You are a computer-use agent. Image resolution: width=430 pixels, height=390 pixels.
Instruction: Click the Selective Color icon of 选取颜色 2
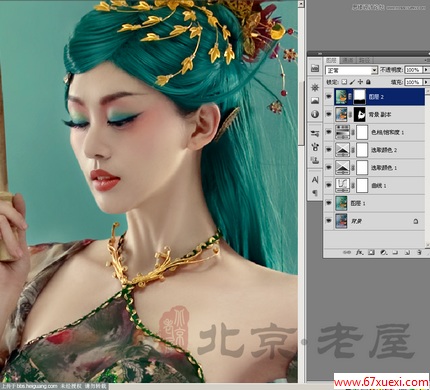[x=342, y=150]
